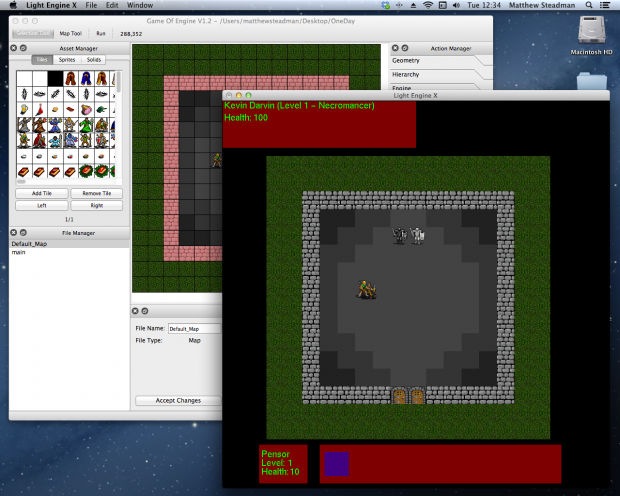Select the blue wizard with raised arms tile
The height and width of the screenshot is (496, 620).
(55, 125)
